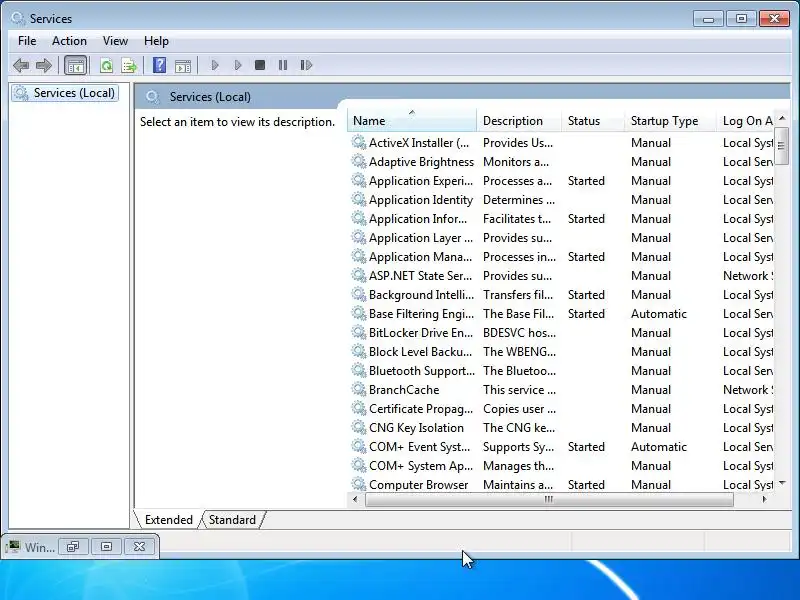Maximize the minimized Win... window

tap(106, 546)
